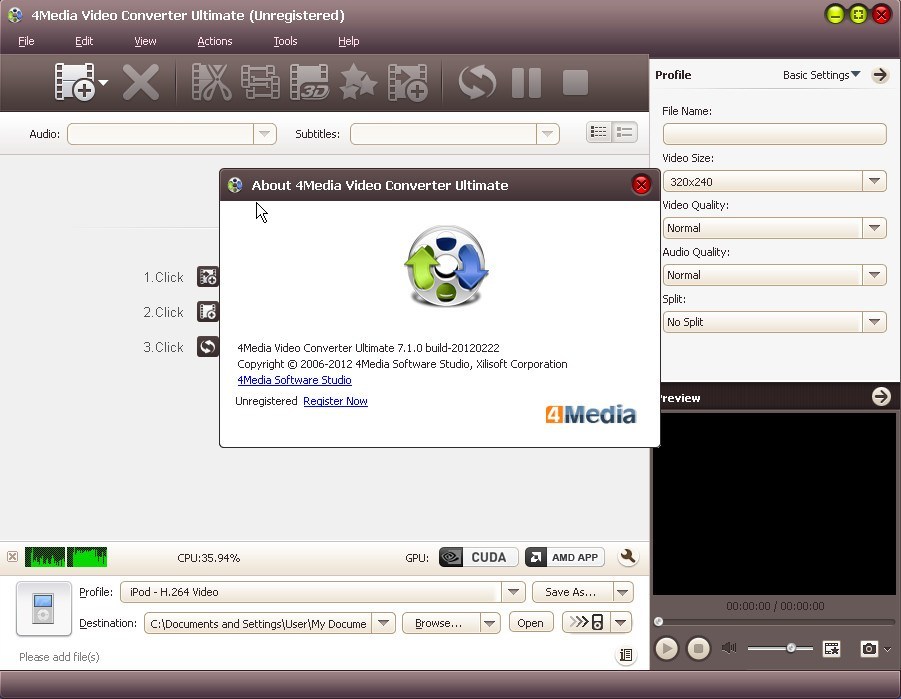Open the Tools menu
The image size is (901, 699).
[x=285, y=41]
